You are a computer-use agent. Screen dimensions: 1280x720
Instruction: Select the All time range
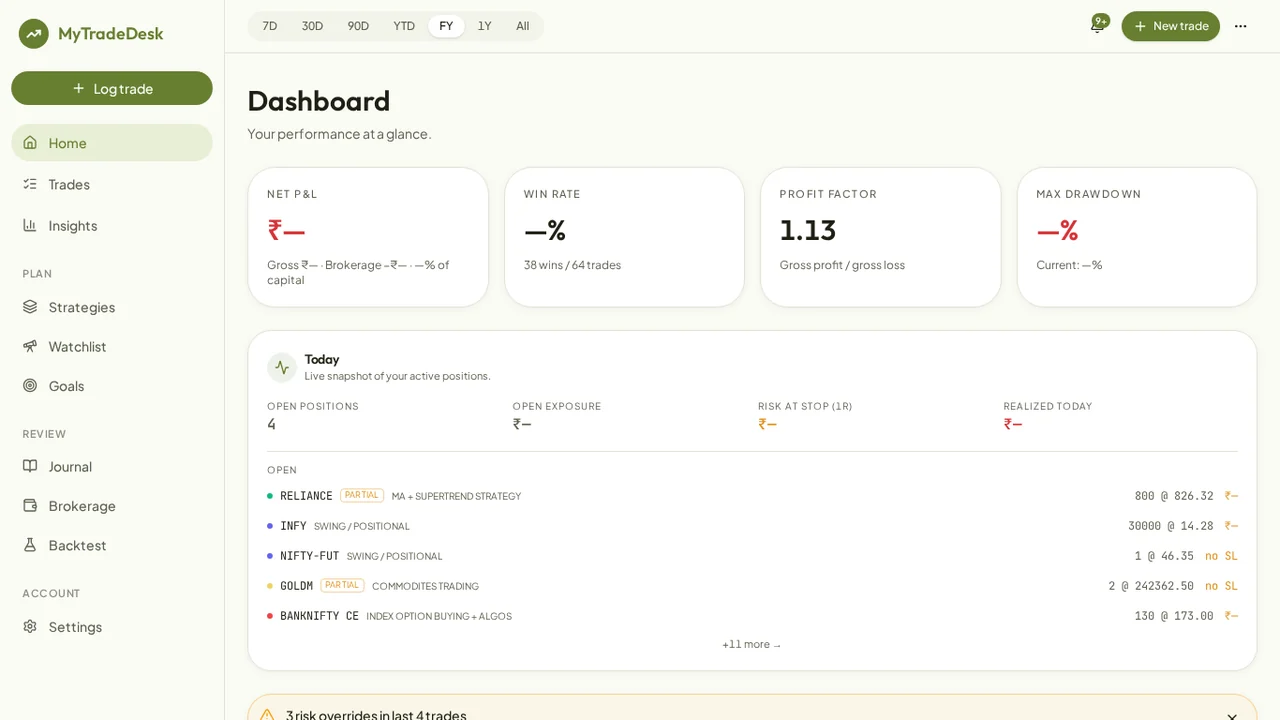point(523,26)
